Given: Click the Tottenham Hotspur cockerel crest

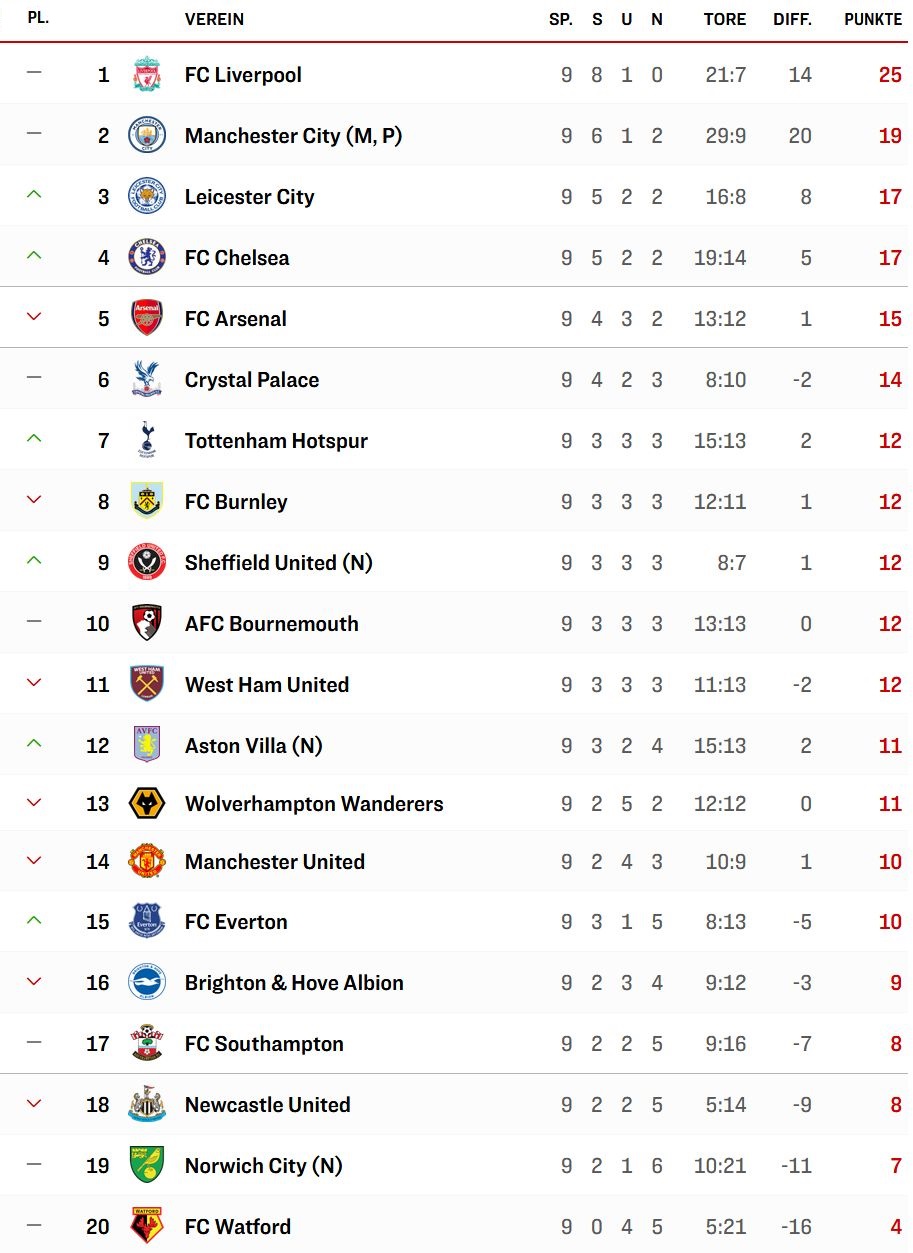Looking at the screenshot, I should tap(147, 440).
